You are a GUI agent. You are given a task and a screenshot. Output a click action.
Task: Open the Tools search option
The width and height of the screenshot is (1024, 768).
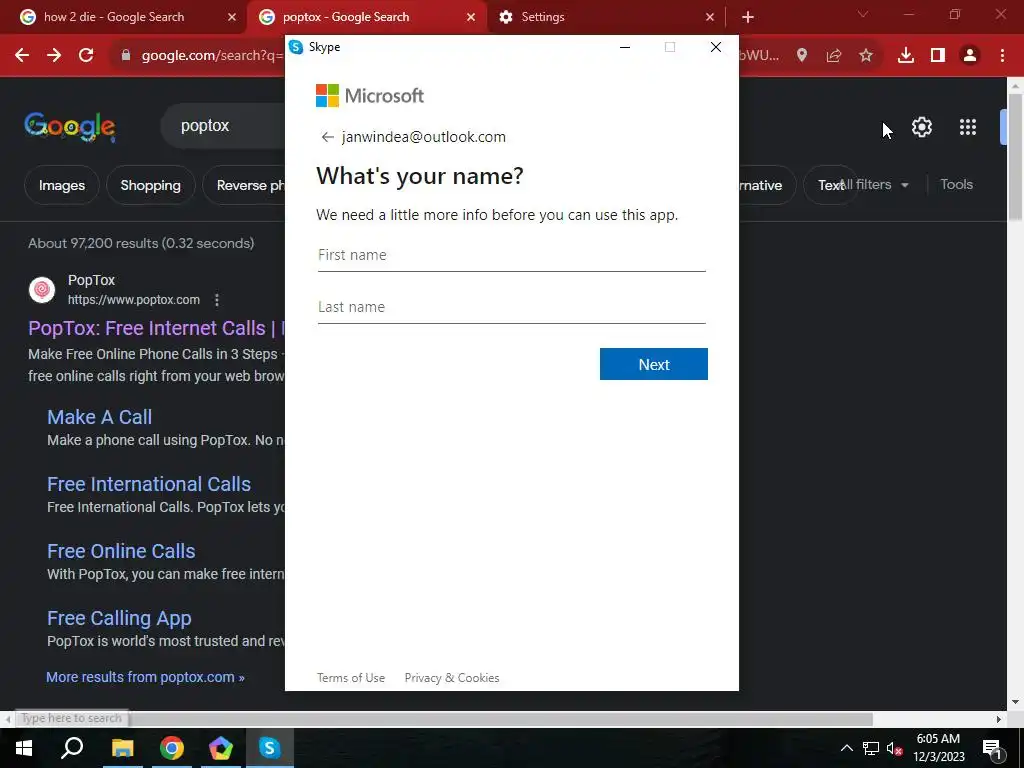[x=956, y=185]
